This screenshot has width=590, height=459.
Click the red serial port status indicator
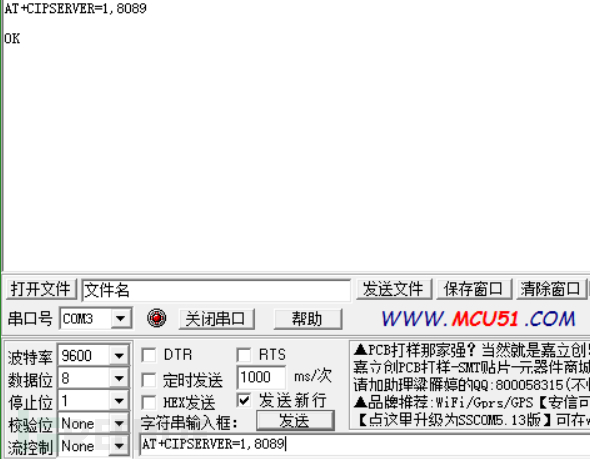[157, 318]
